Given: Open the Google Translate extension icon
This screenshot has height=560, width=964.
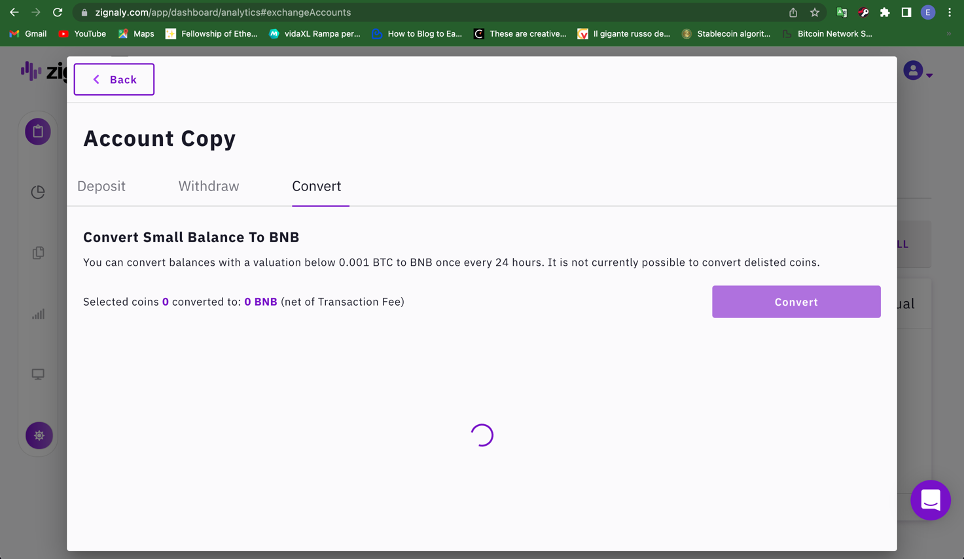Looking at the screenshot, I should coord(842,12).
